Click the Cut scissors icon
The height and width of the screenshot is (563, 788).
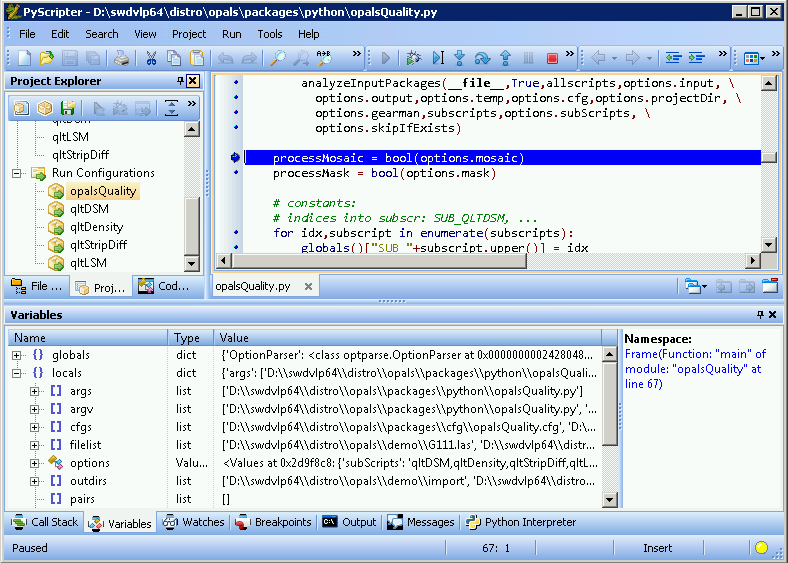click(x=151, y=58)
